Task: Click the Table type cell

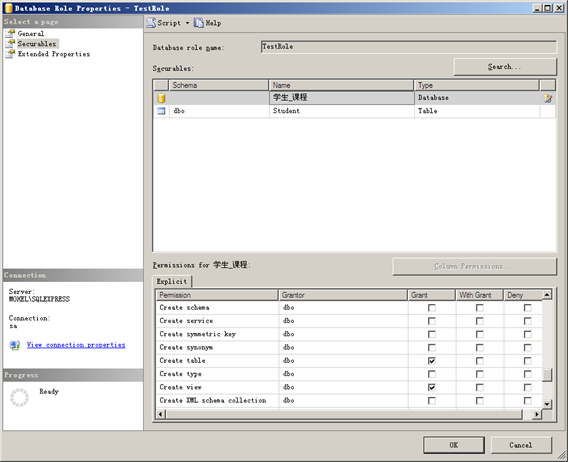Action: [x=477, y=111]
